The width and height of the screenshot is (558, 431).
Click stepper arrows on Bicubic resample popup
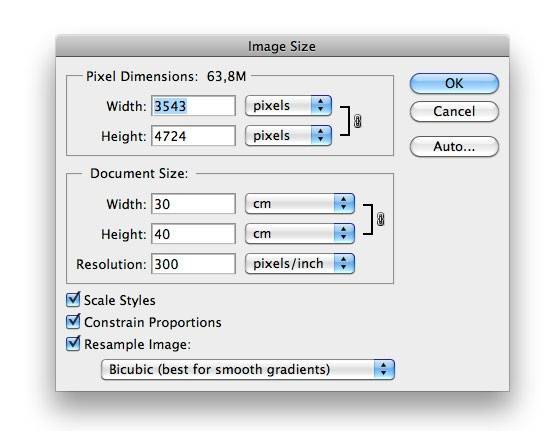click(384, 369)
